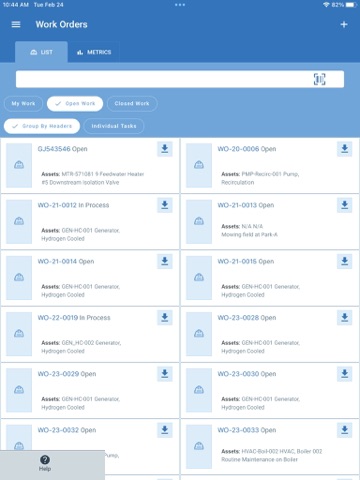Select 'Mowing field at Park-A' description text
The height and width of the screenshot is (480, 360).
point(249,235)
